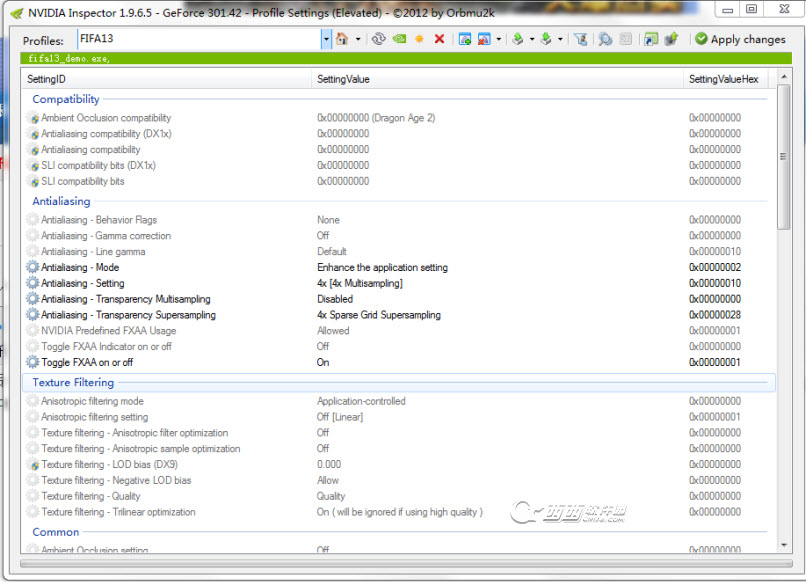Screen dimensions: 806x582
Task: Click the '4x Sparse Grid Supersampling' value
Action: [x=379, y=315]
